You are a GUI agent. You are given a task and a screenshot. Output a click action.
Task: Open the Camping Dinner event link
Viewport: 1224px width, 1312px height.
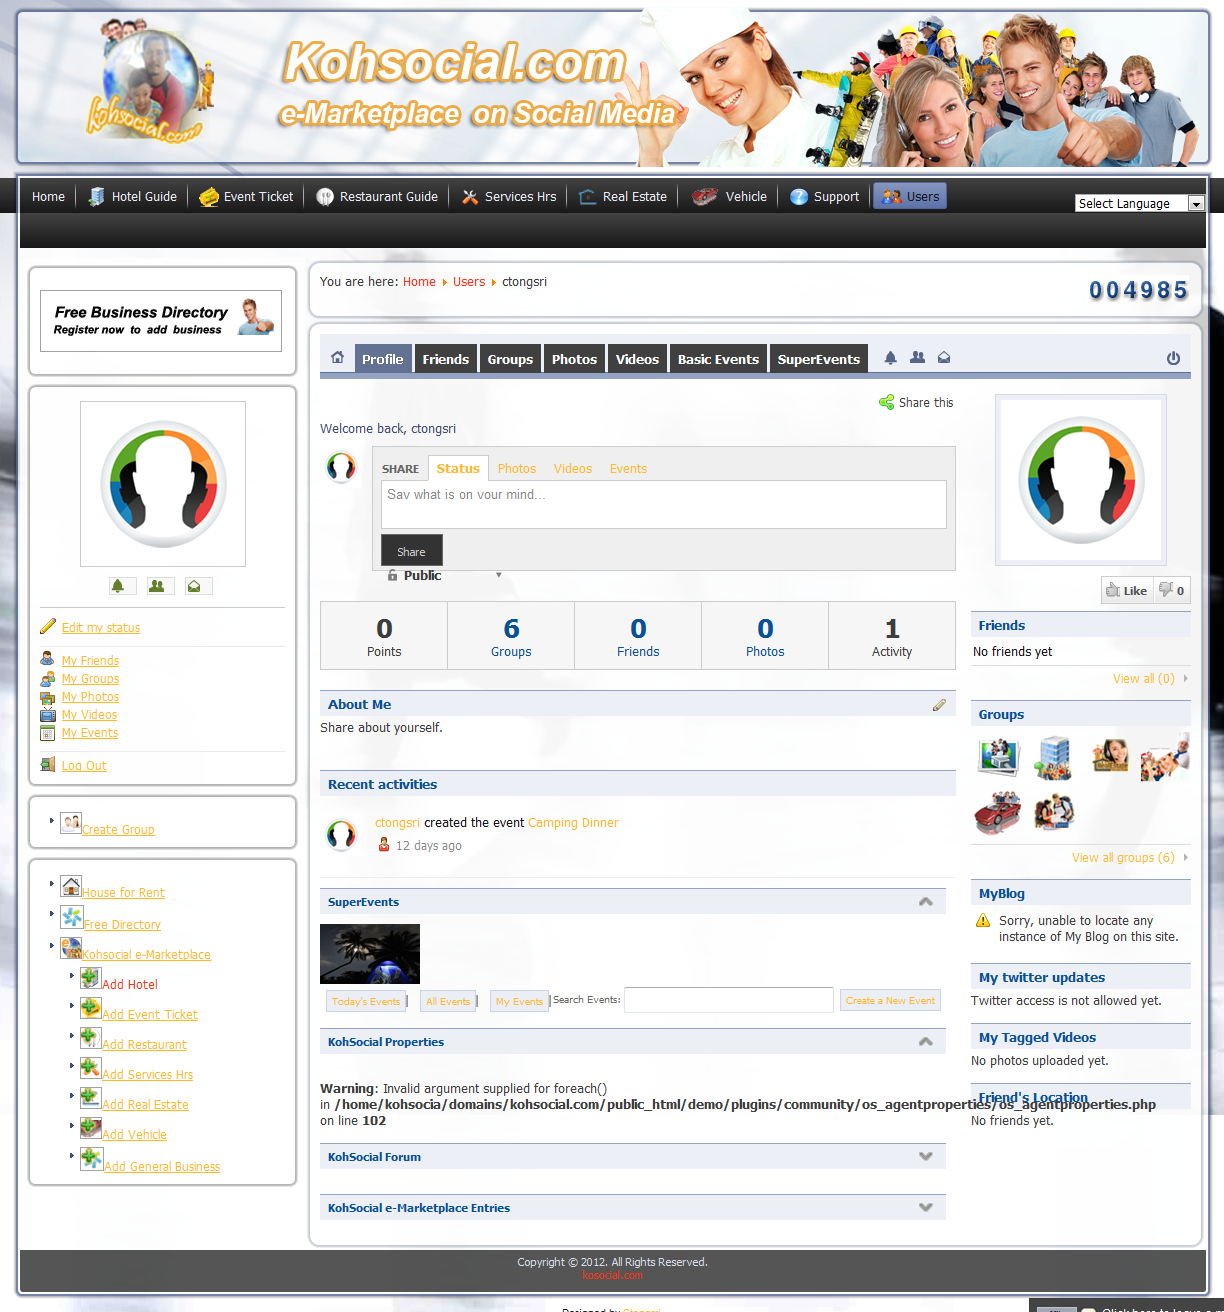tap(573, 823)
